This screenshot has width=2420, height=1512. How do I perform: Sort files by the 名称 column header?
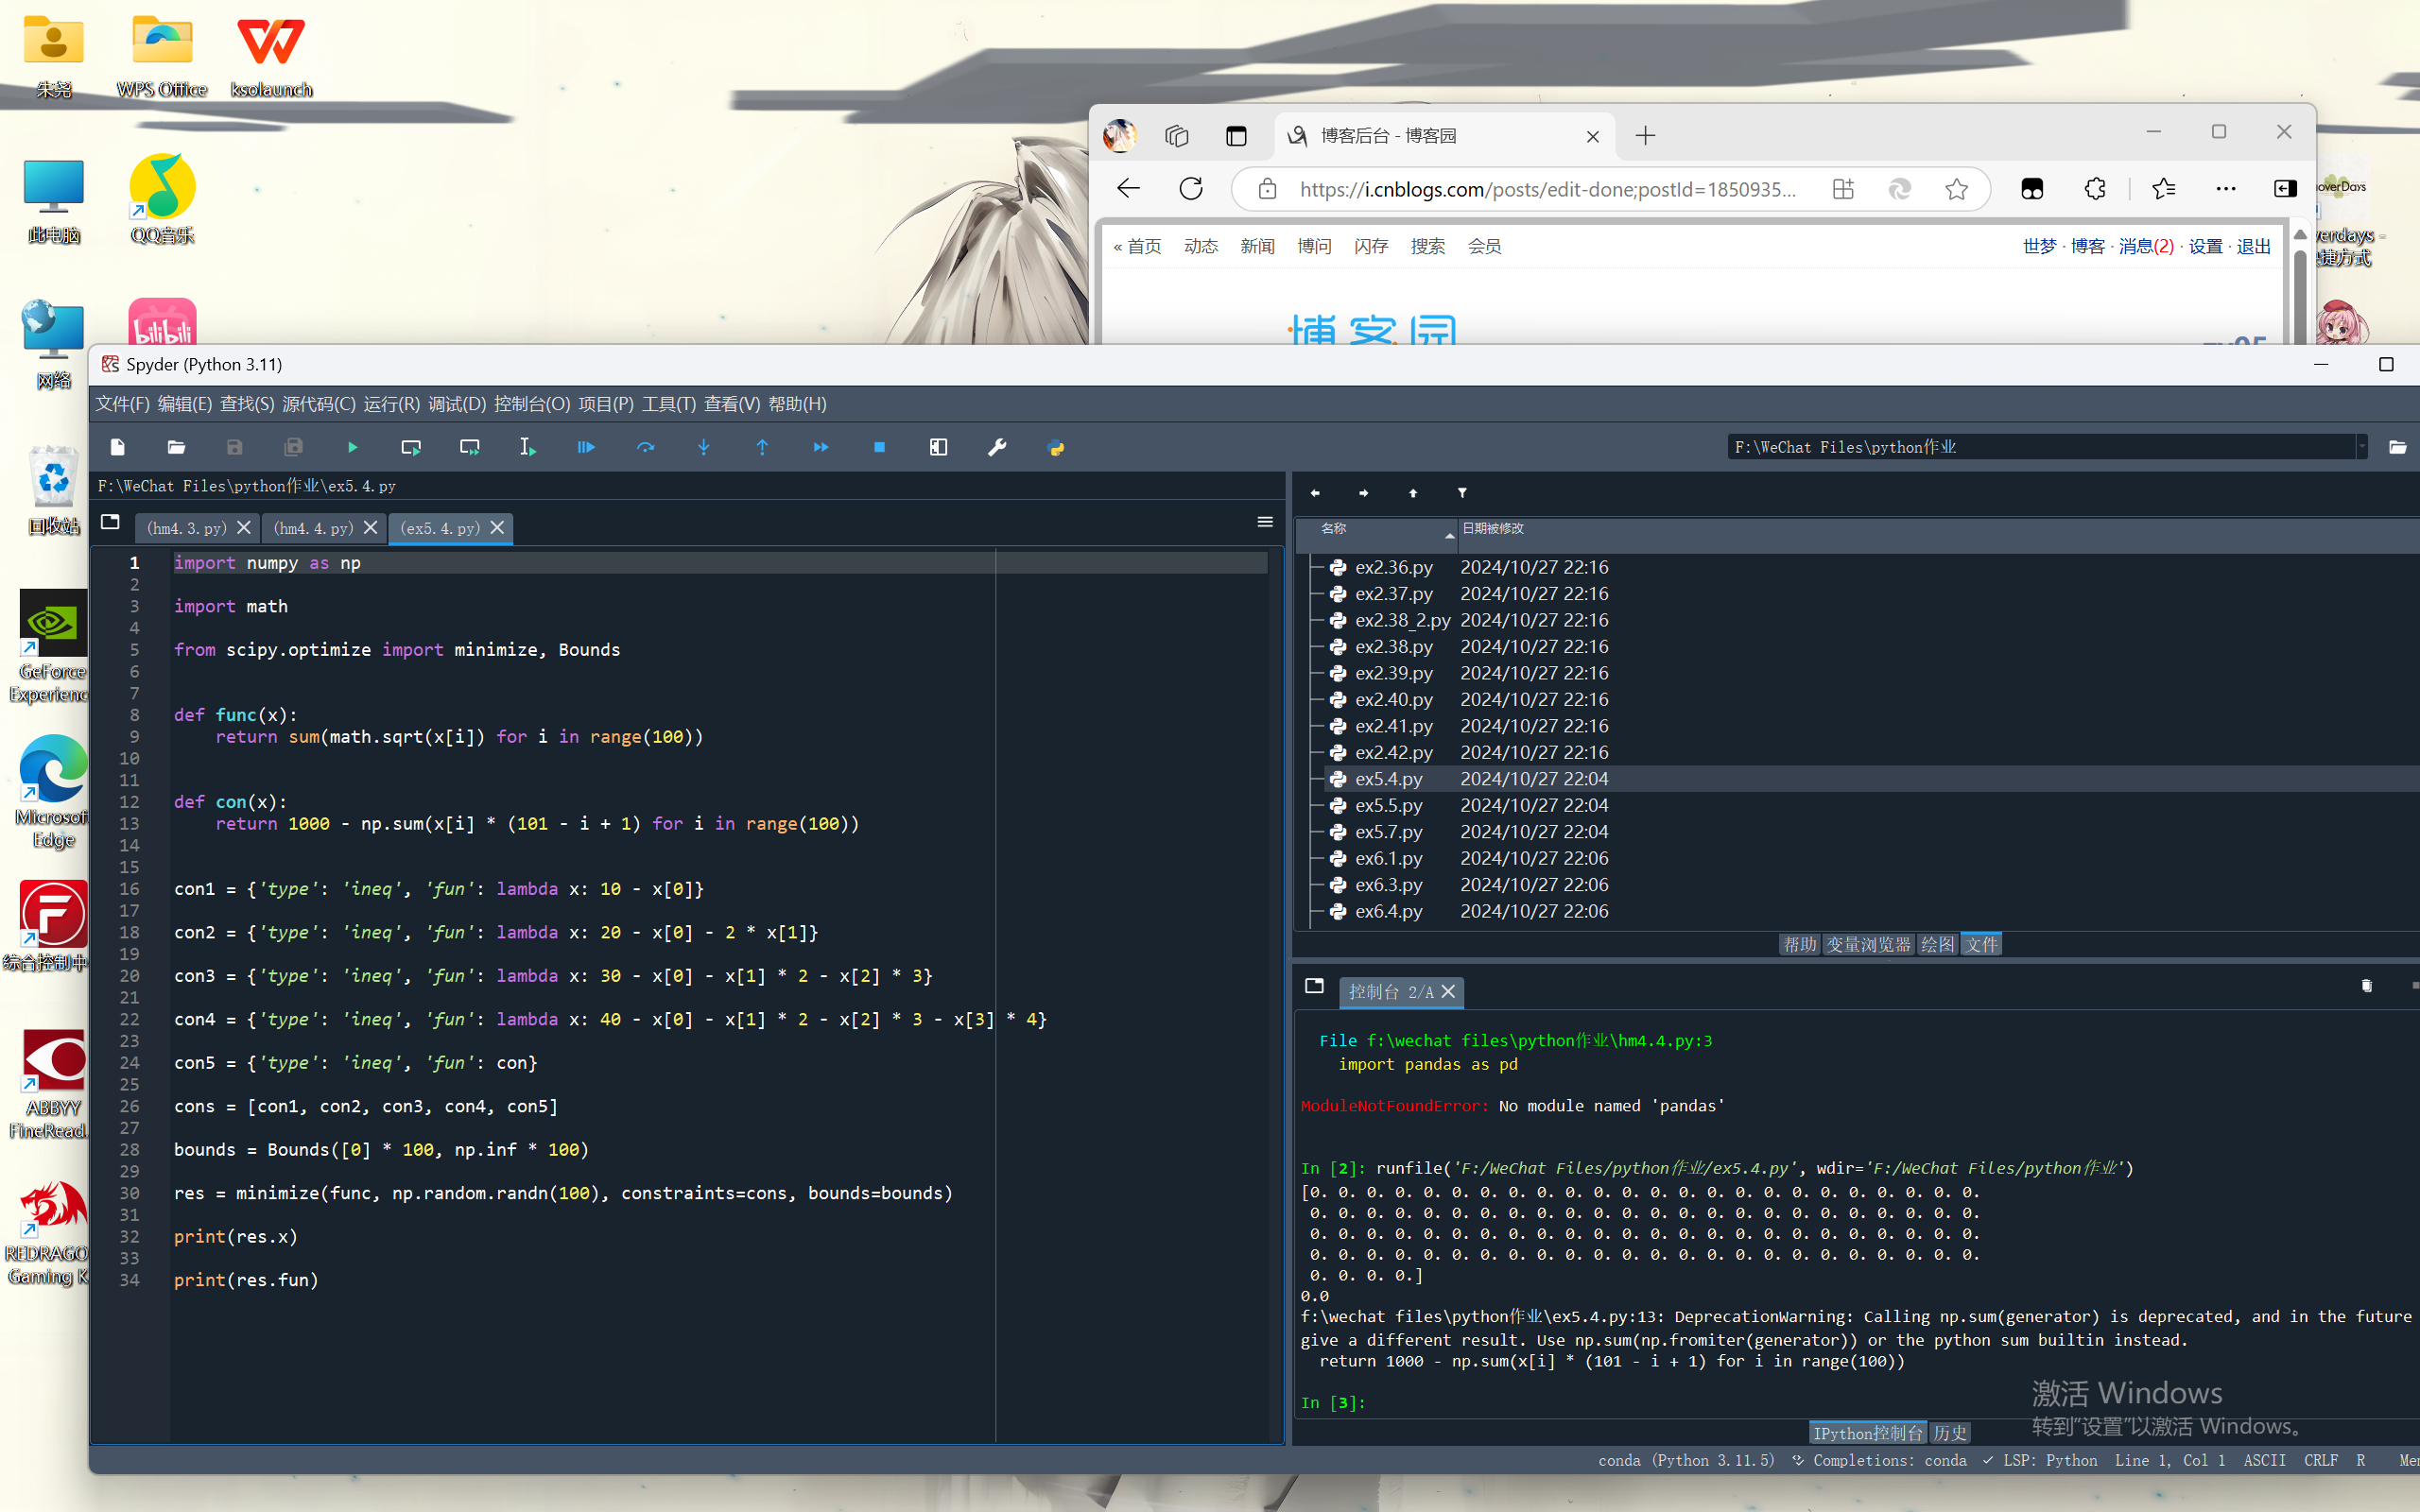(1334, 529)
